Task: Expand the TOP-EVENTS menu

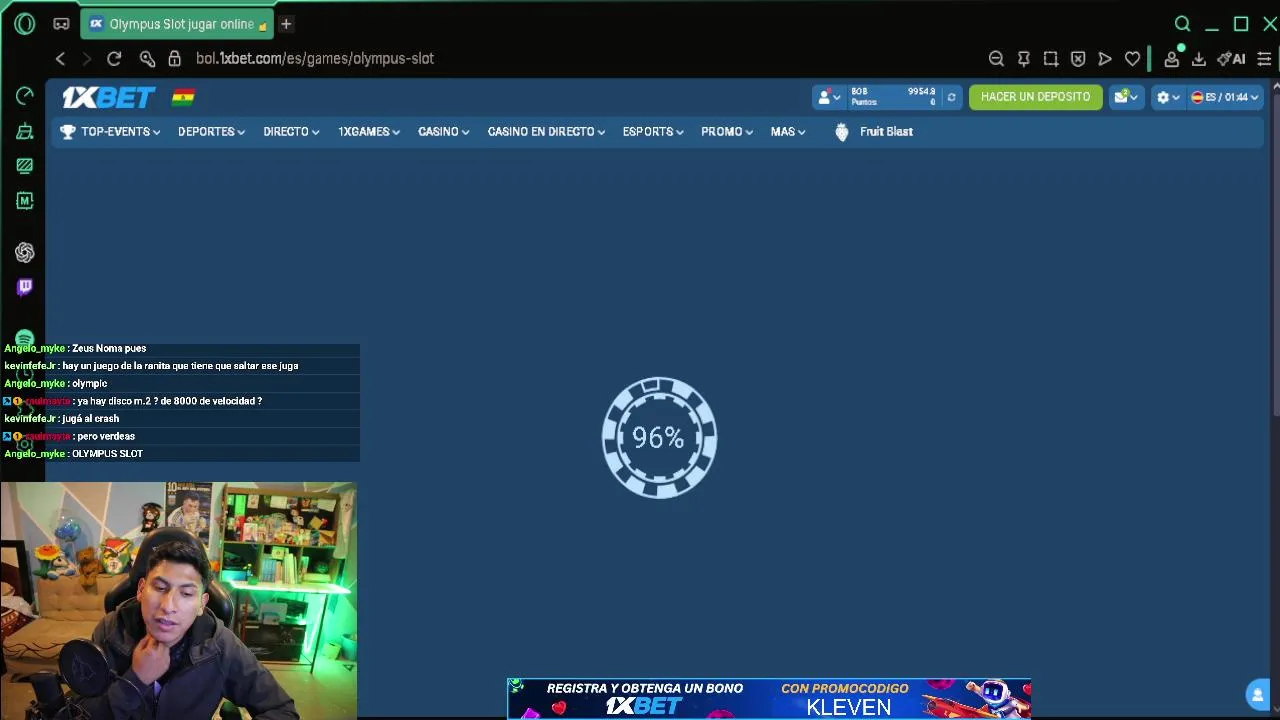Action: click(110, 132)
